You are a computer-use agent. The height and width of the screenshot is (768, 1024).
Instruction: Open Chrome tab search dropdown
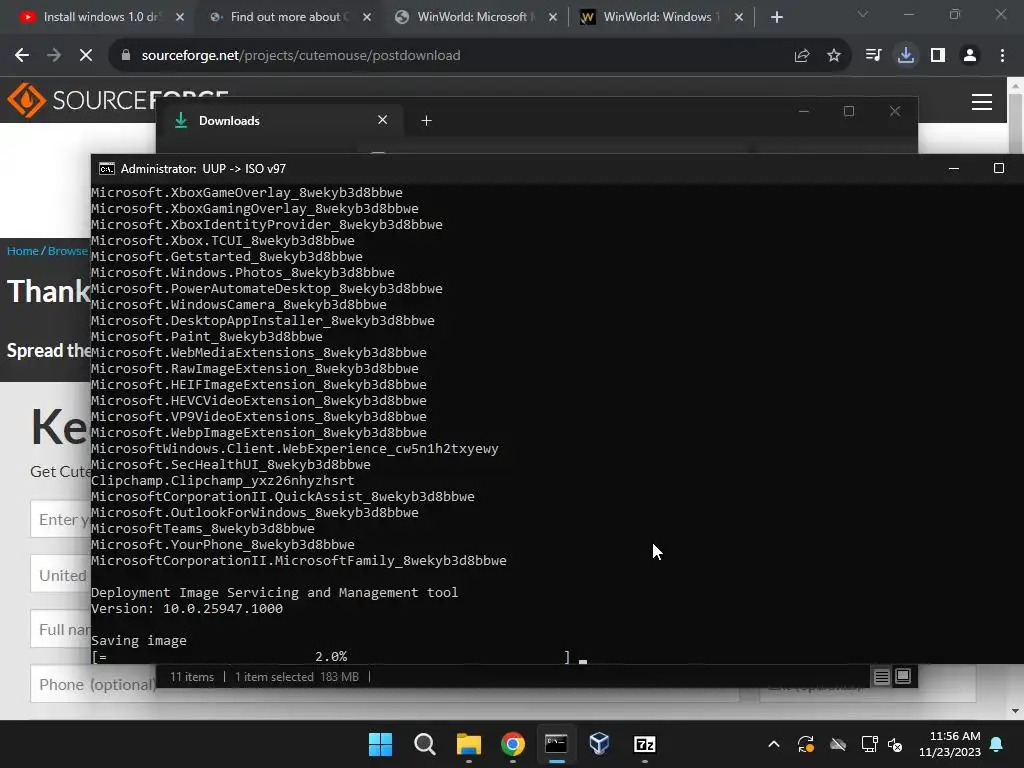pyautogui.click(x=863, y=14)
